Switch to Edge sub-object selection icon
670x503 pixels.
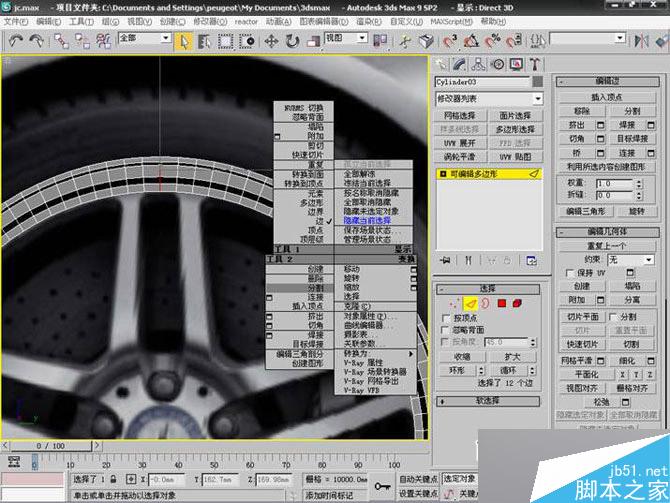(x=470, y=303)
